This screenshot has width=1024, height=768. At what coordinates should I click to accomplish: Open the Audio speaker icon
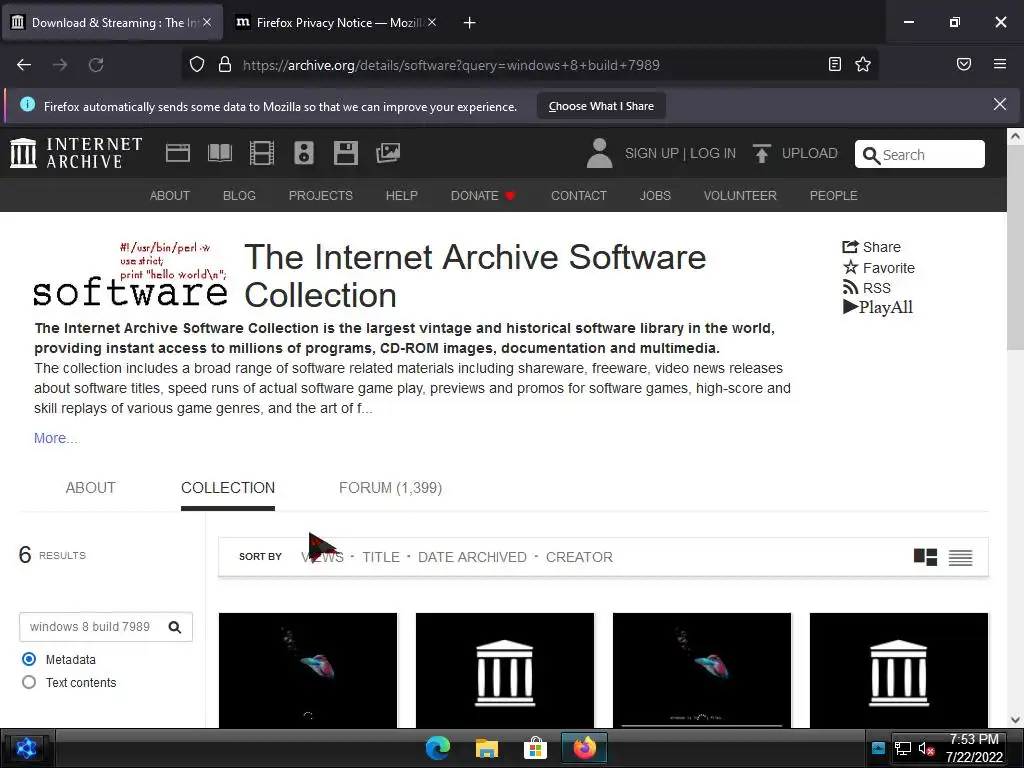pyautogui.click(x=304, y=153)
